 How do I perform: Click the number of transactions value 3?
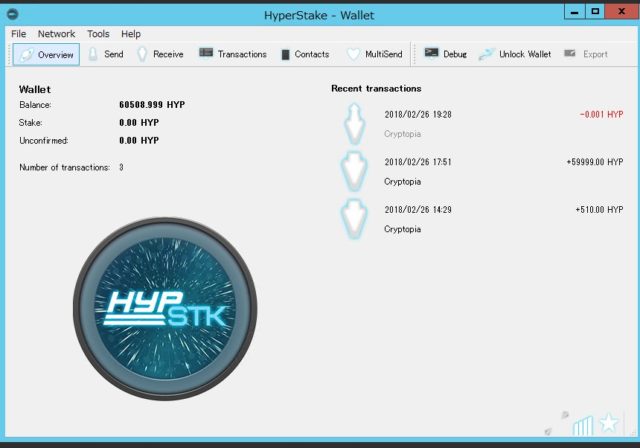pos(121,167)
